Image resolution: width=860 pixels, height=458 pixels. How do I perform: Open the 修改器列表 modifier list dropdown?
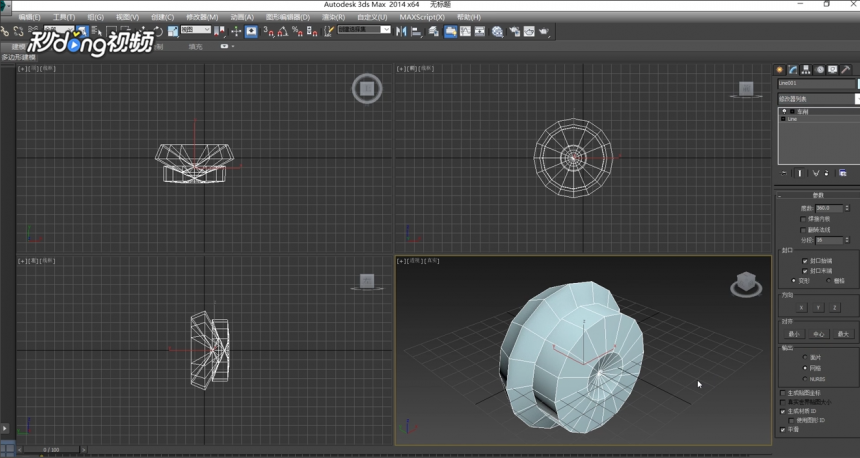[x=818, y=99]
